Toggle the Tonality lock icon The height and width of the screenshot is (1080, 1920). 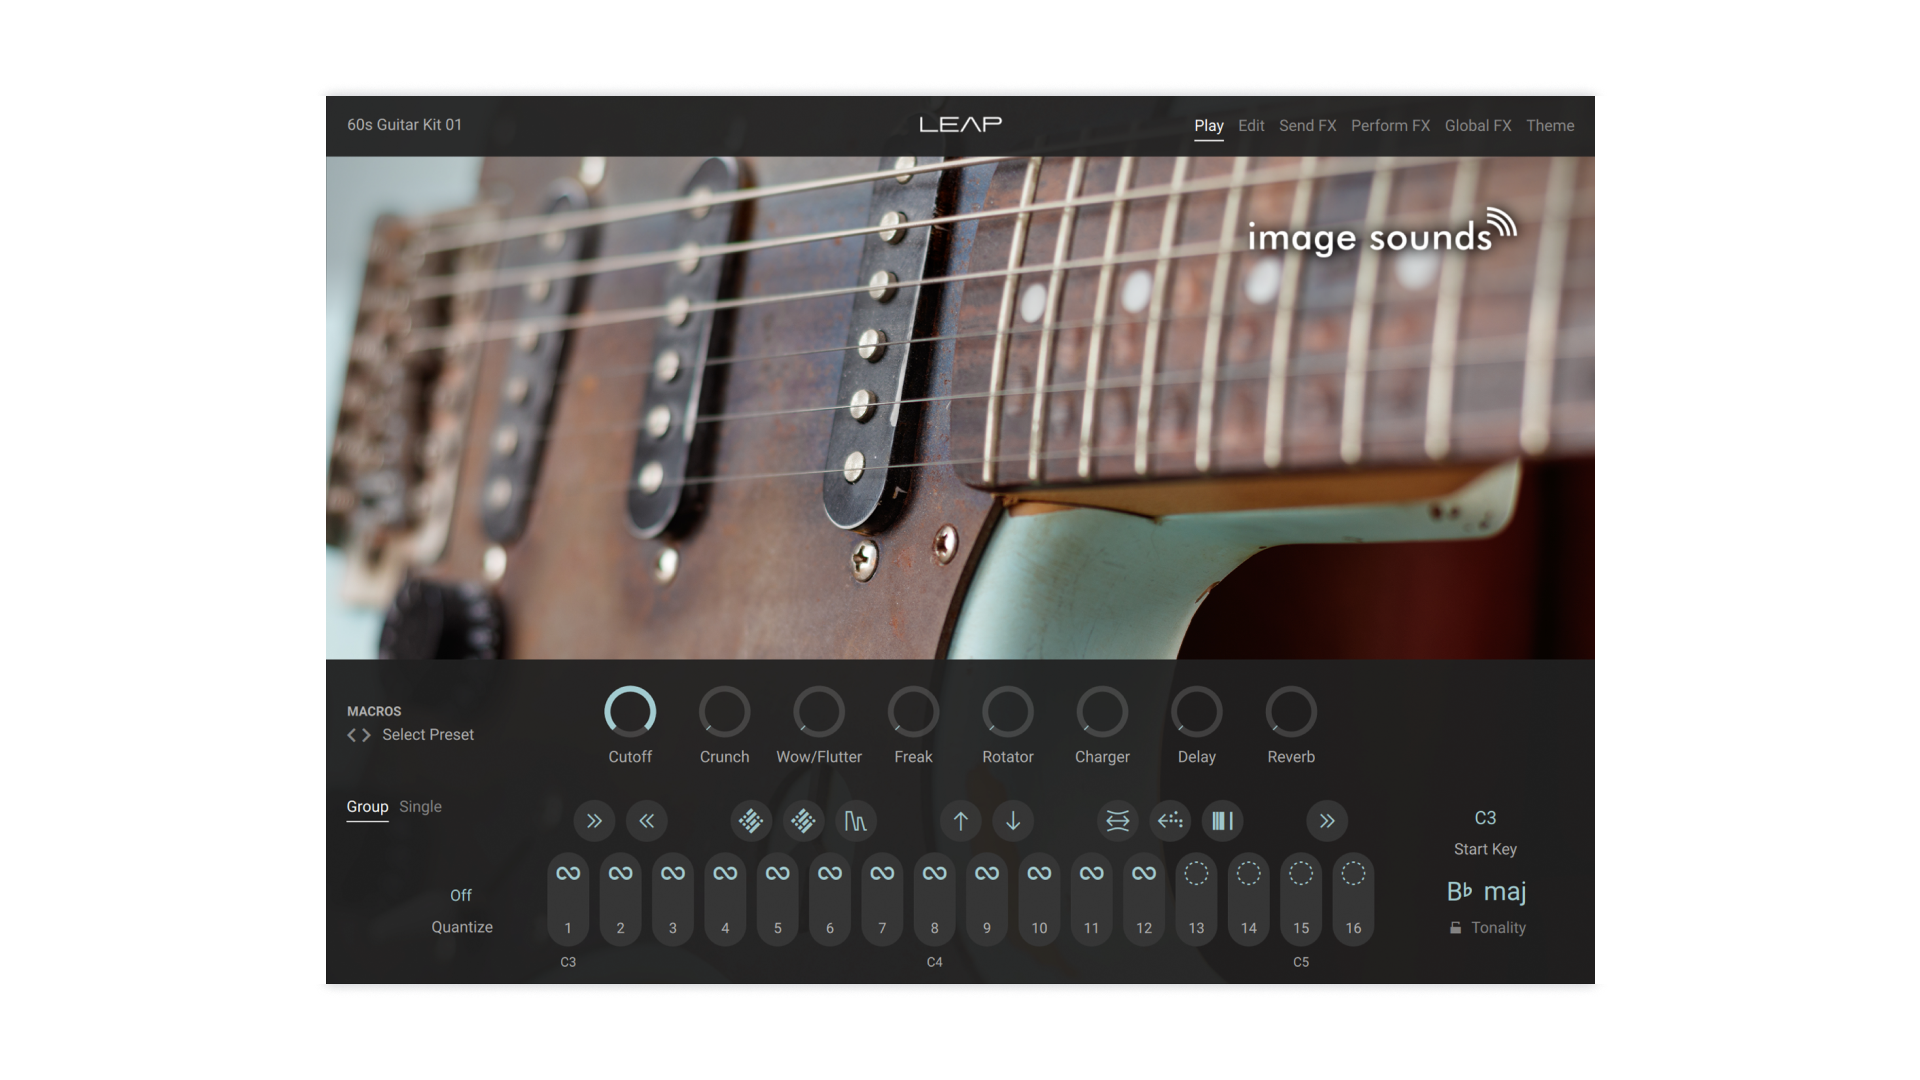point(1456,927)
